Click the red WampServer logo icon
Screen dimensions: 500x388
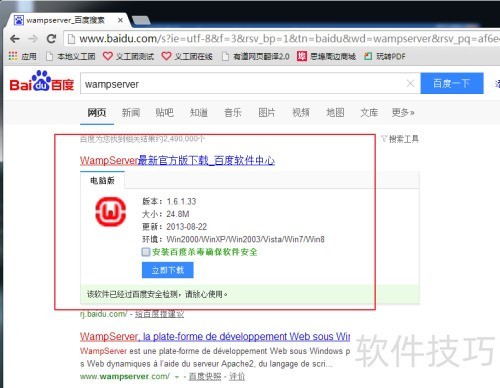(110, 211)
